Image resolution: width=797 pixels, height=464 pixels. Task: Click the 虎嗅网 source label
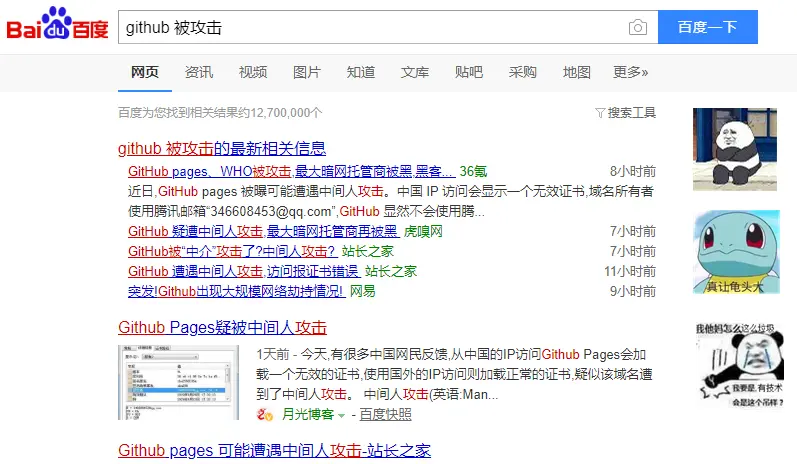click(423, 231)
